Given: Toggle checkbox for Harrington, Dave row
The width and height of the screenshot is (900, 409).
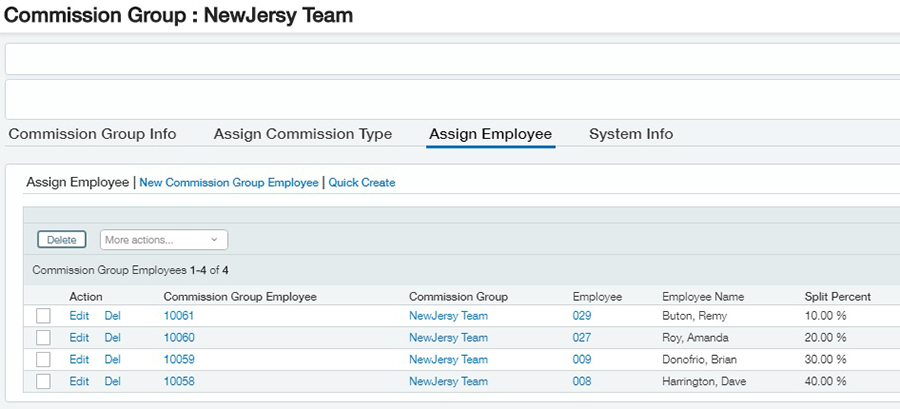Looking at the screenshot, I should [x=43, y=382].
